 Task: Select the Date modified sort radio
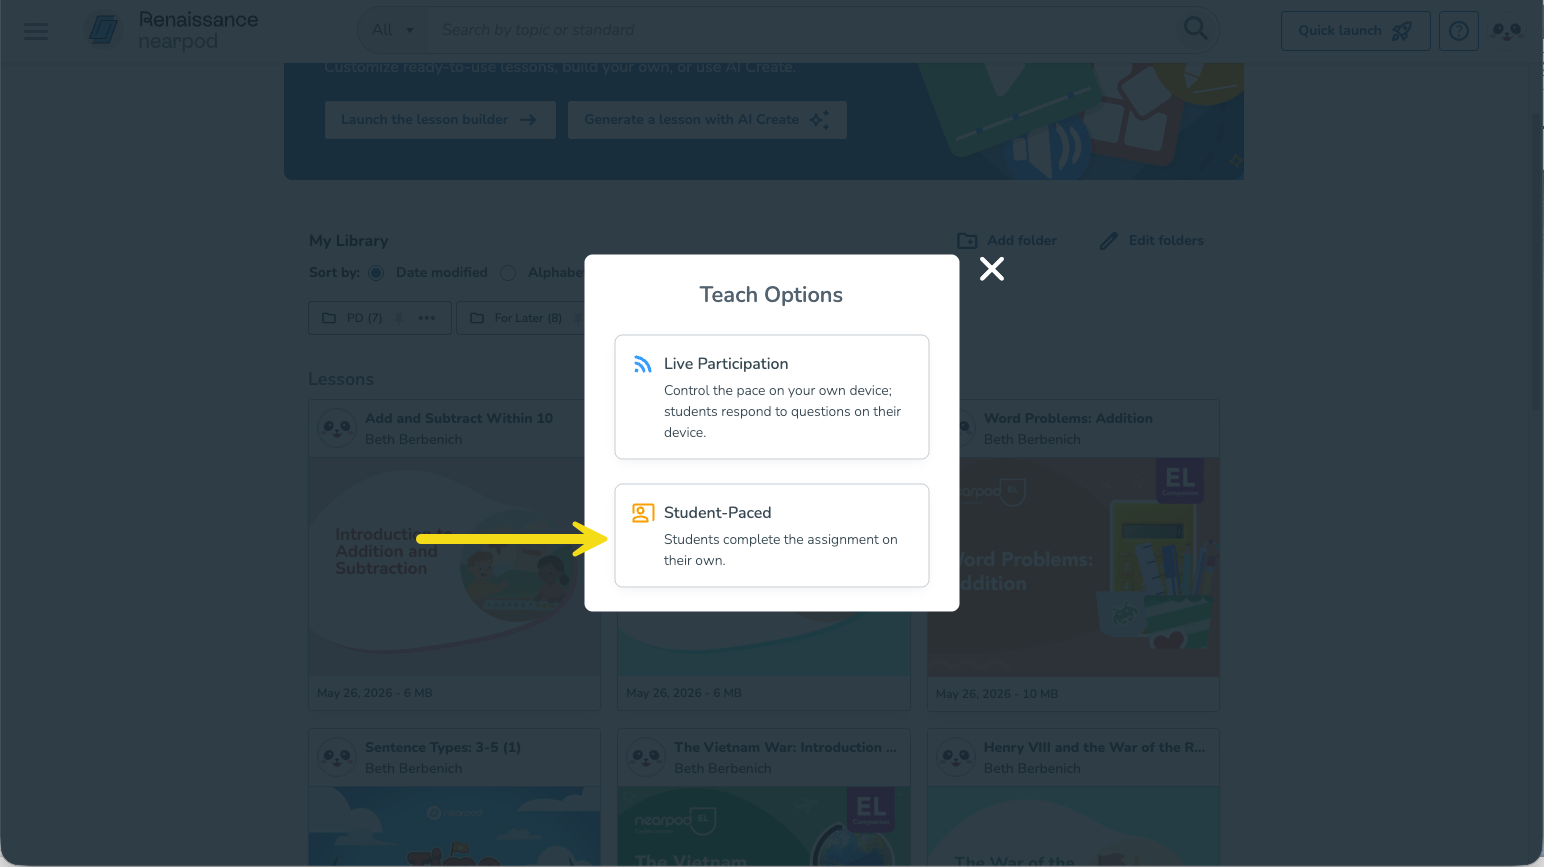[x=376, y=273]
